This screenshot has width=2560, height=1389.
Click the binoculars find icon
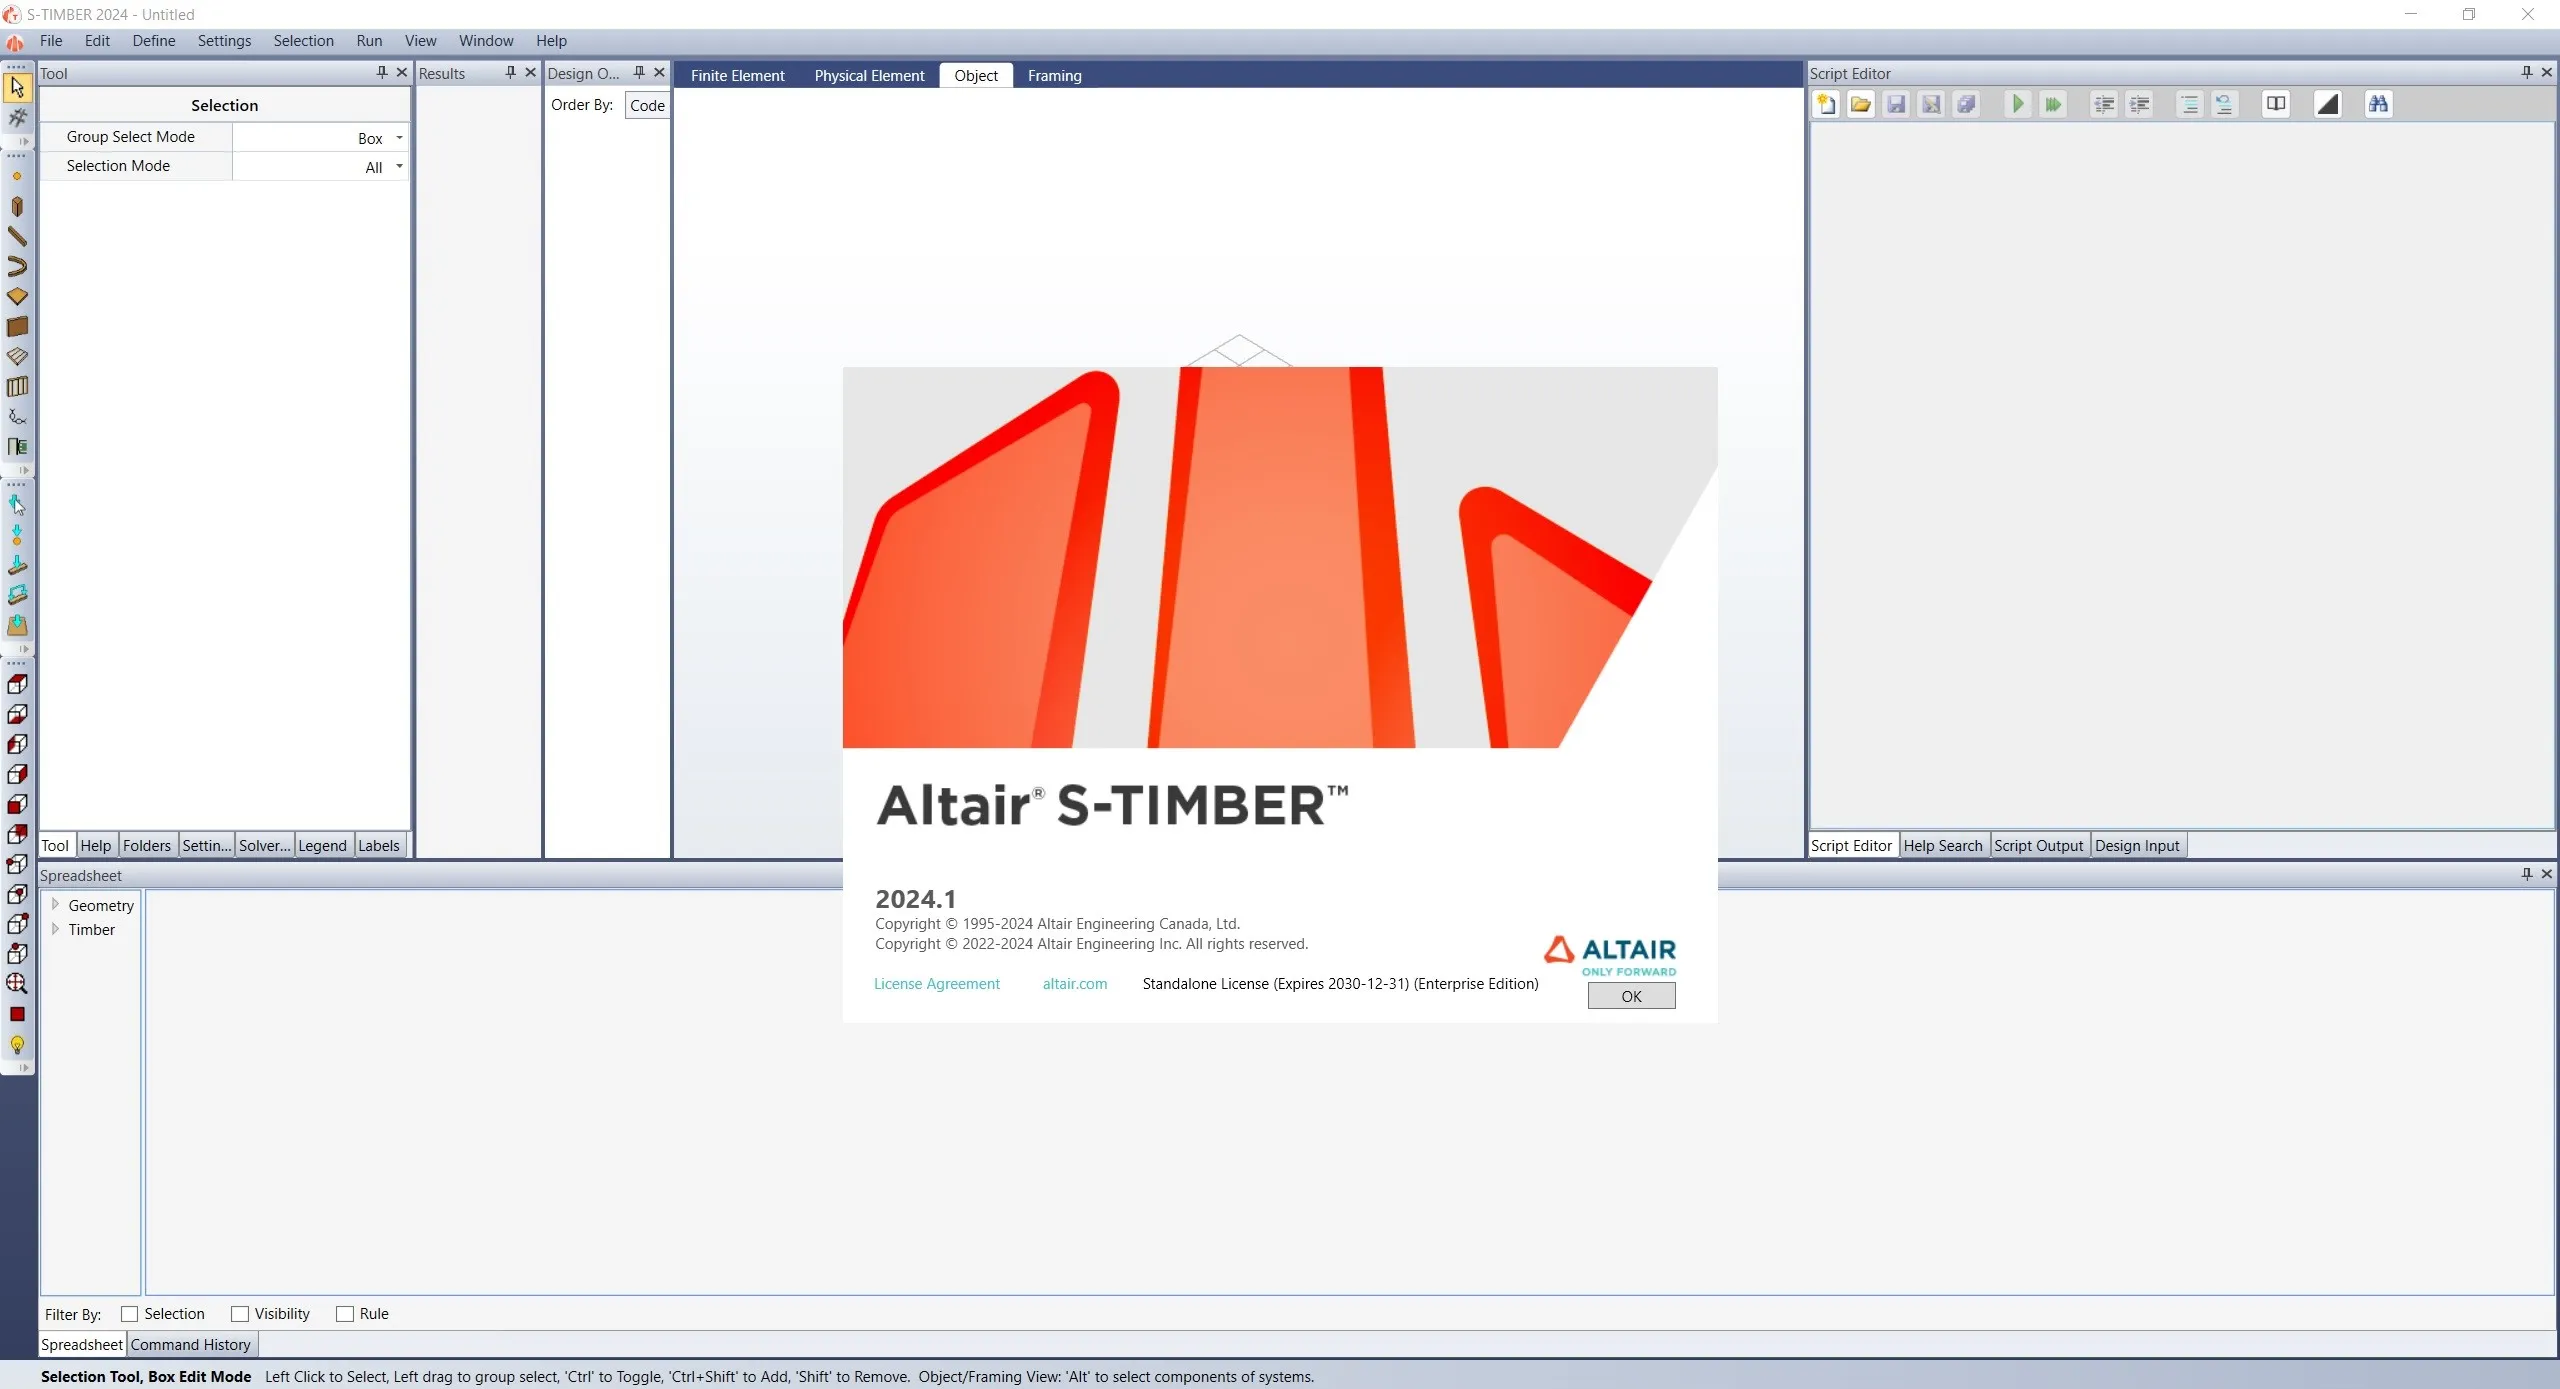(2378, 104)
